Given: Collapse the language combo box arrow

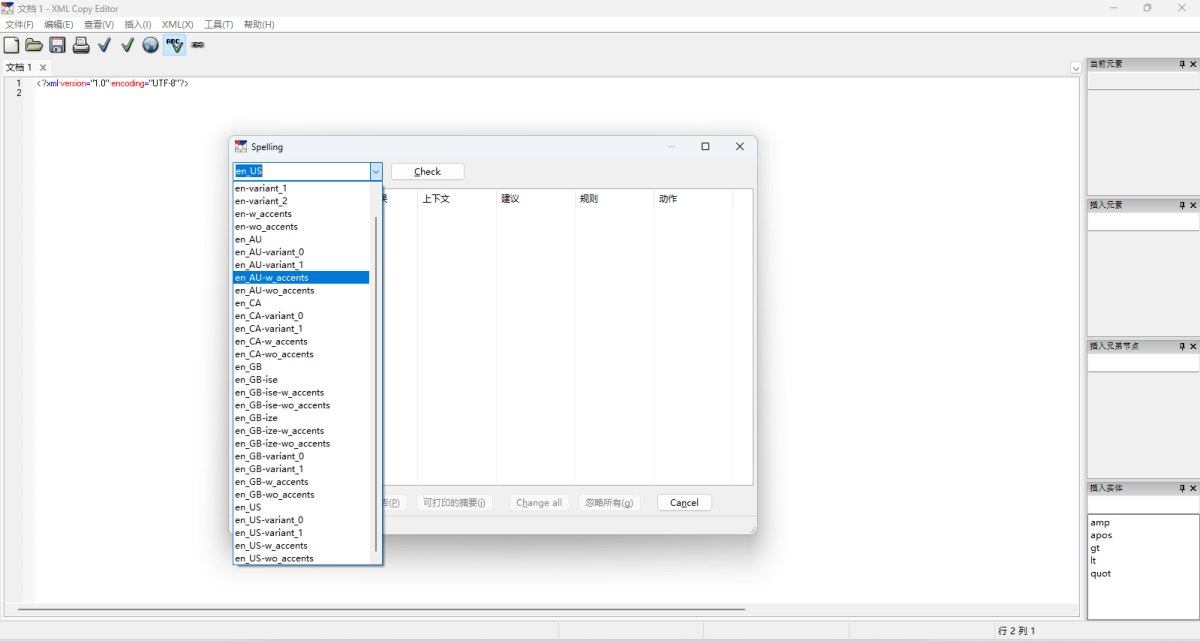Looking at the screenshot, I should 376,172.
